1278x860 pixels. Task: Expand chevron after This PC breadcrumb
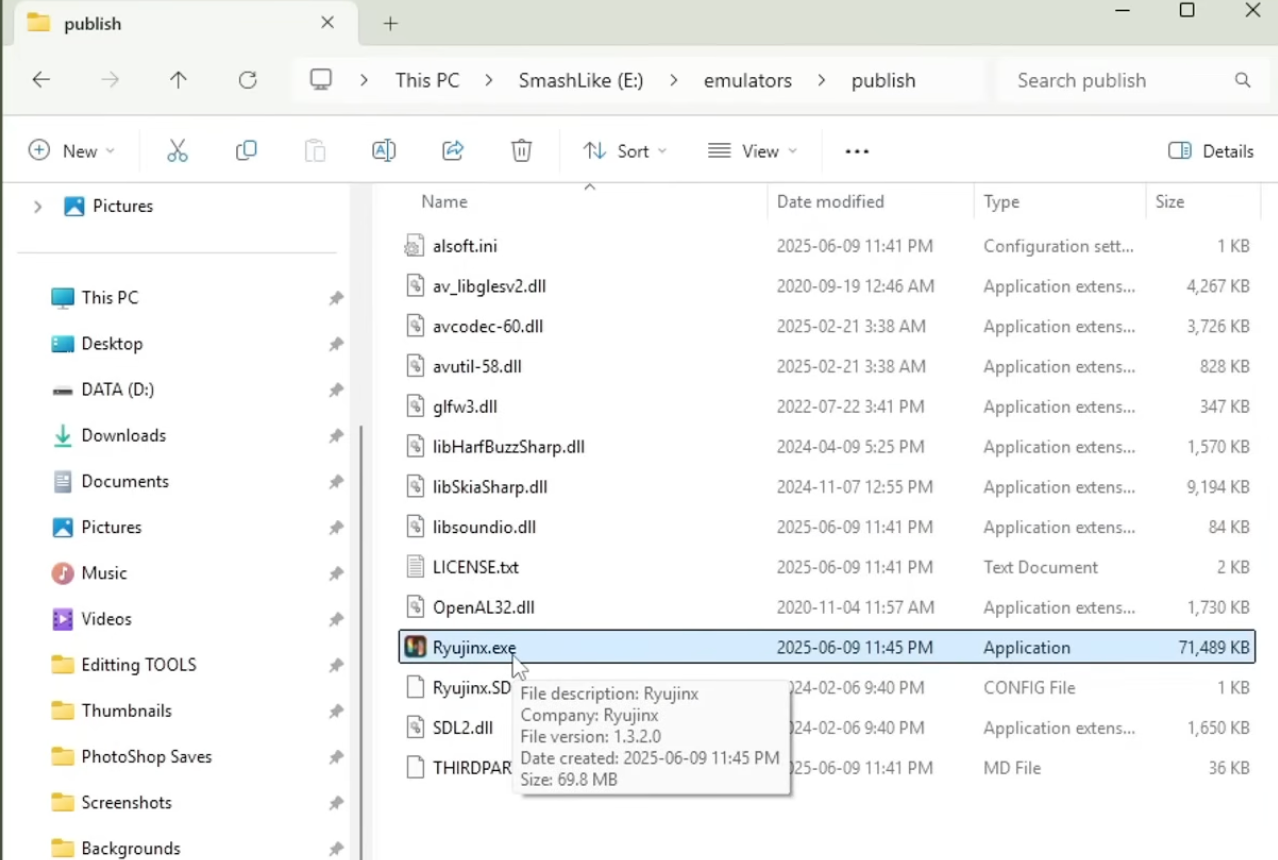pos(489,80)
